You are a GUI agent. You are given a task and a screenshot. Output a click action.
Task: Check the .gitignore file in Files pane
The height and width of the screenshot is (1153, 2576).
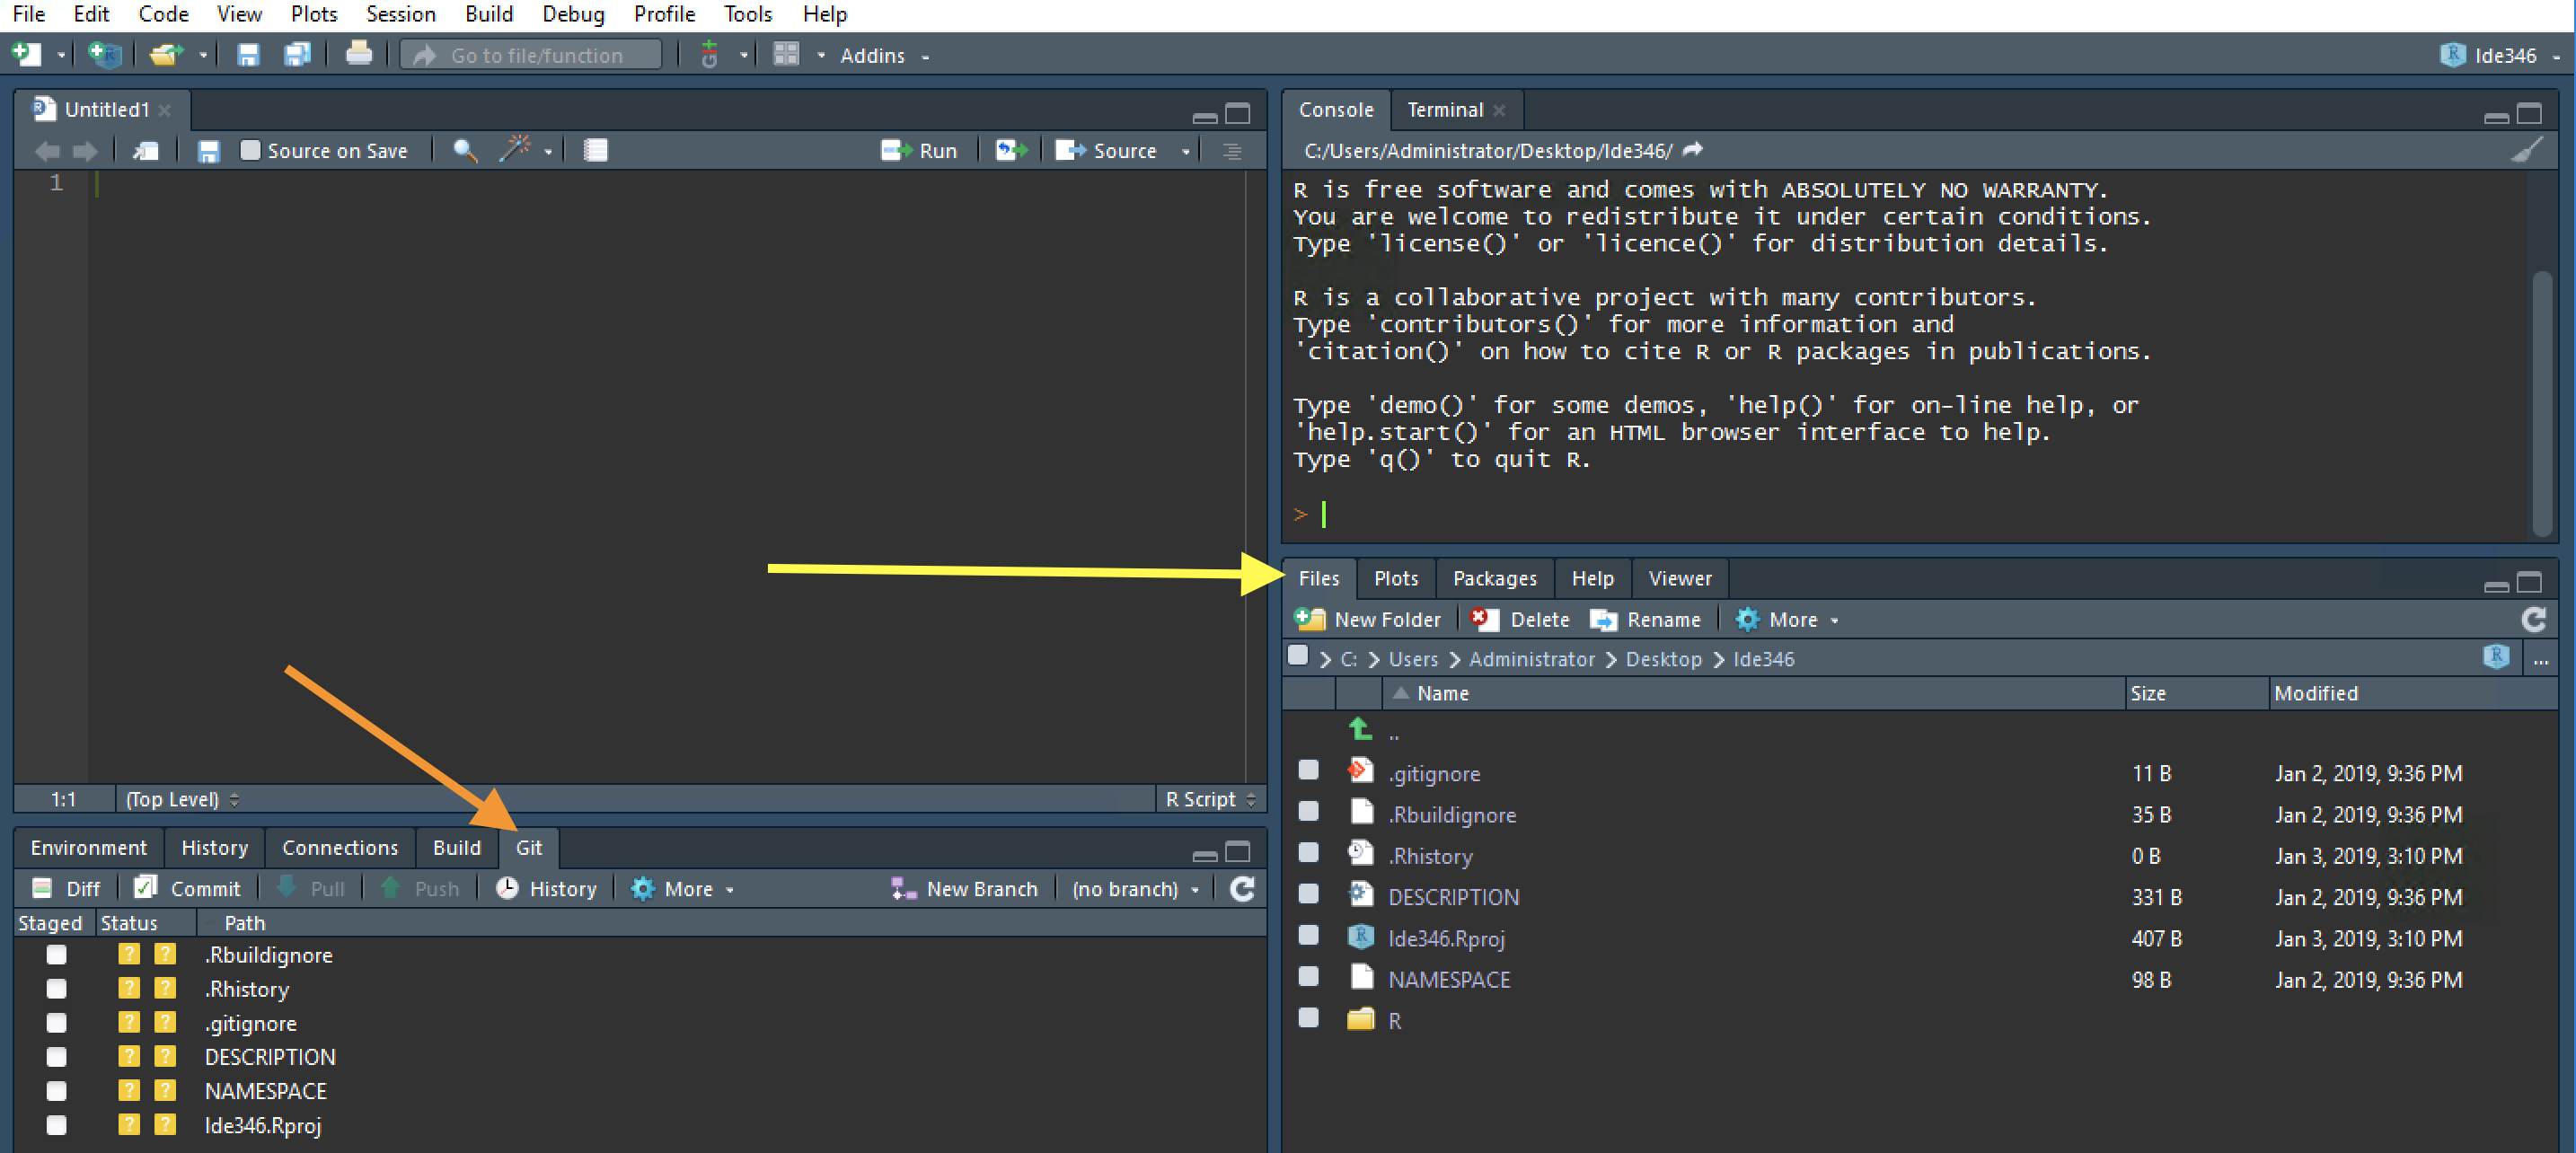click(x=1308, y=770)
